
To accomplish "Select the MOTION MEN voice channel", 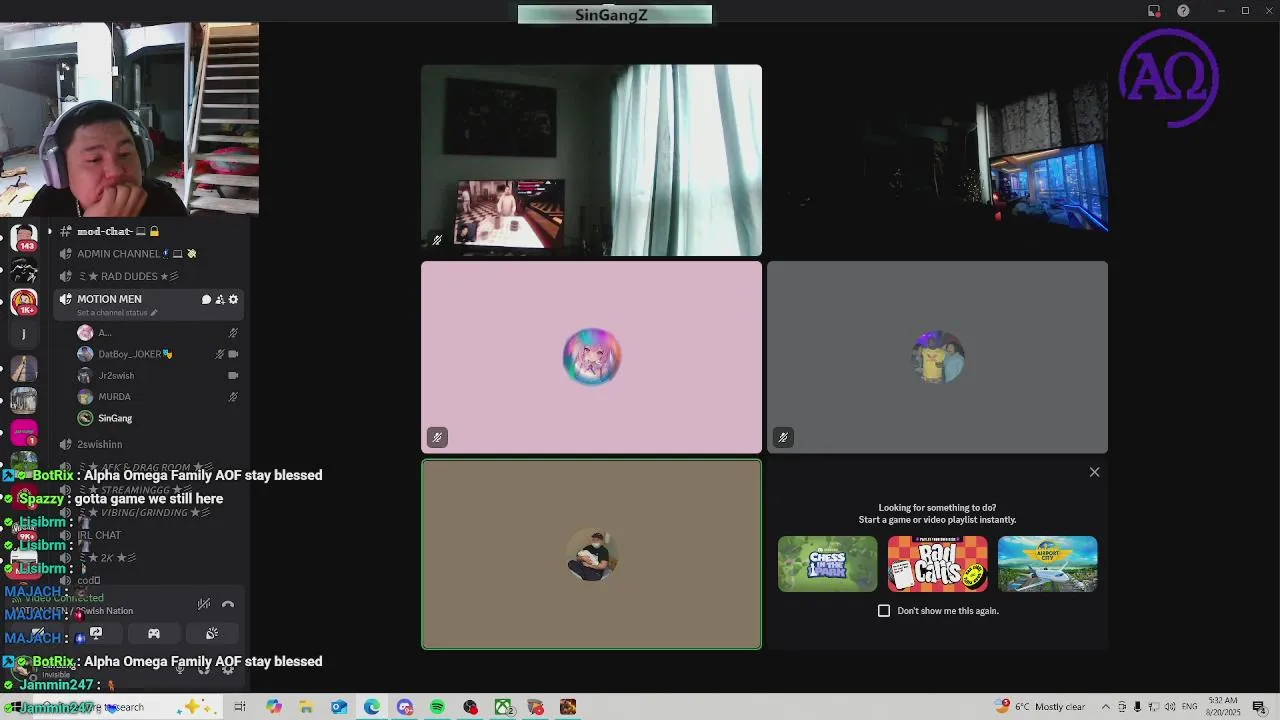I will click(109, 299).
